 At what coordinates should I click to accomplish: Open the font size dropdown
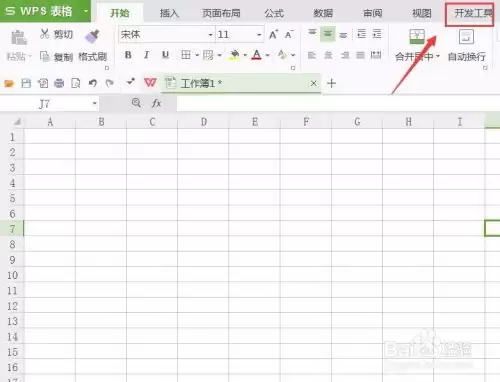pos(259,35)
